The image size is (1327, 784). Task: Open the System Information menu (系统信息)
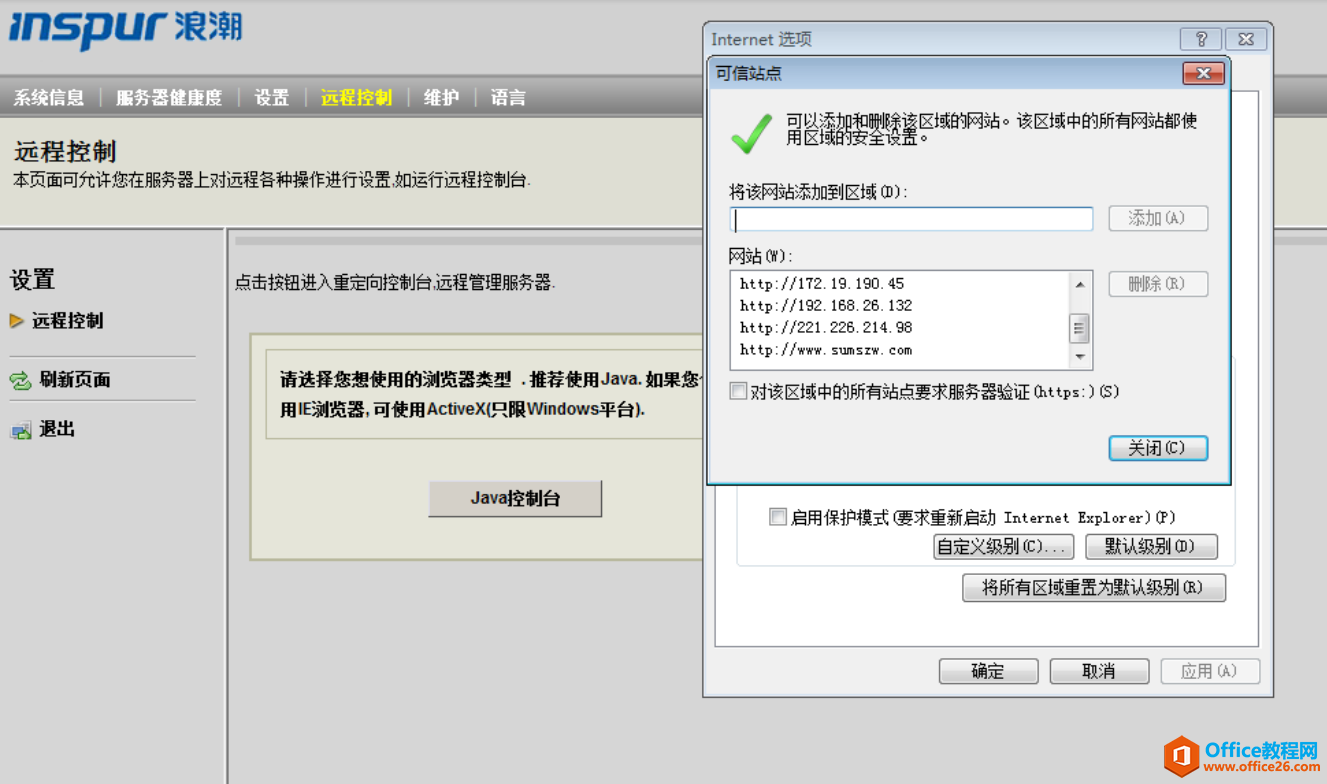pos(49,98)
